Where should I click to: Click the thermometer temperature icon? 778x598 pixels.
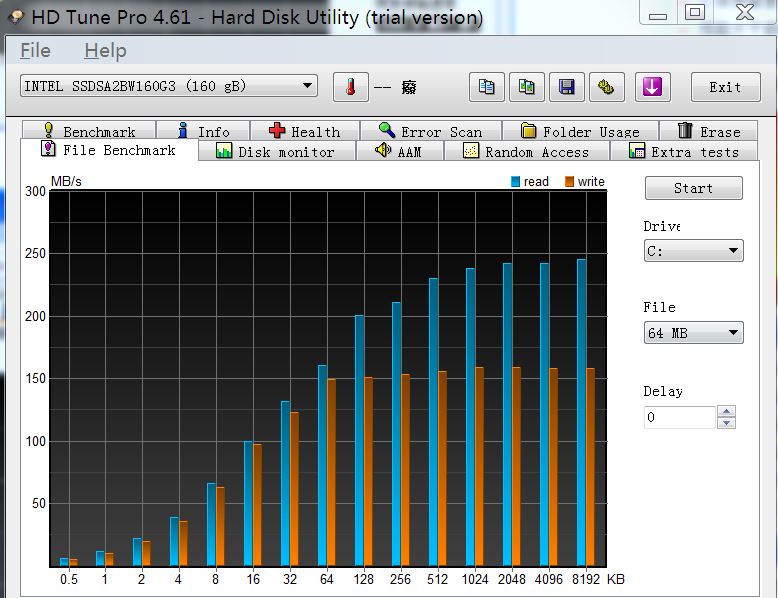[x=351, y=87]
